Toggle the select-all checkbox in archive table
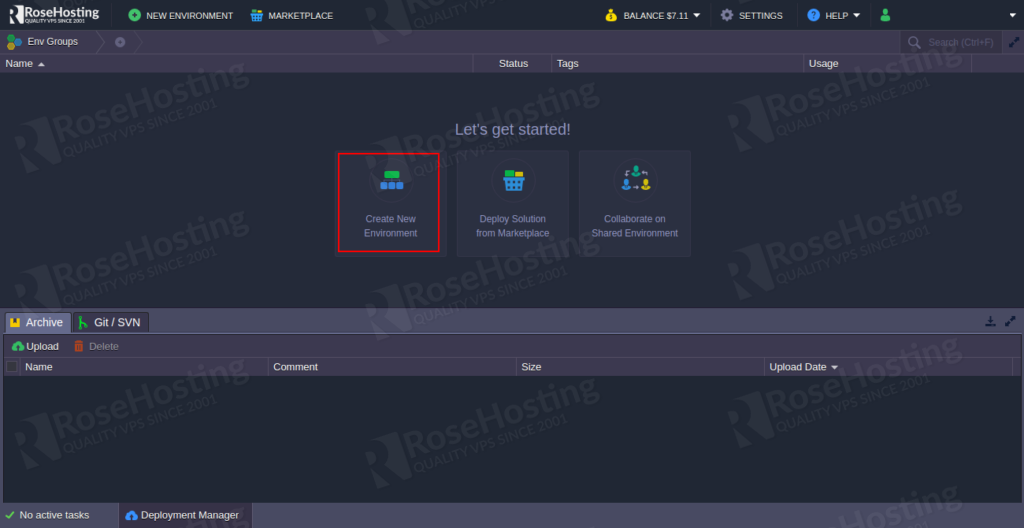This screenshot has width=1024, height=528. 12,367
